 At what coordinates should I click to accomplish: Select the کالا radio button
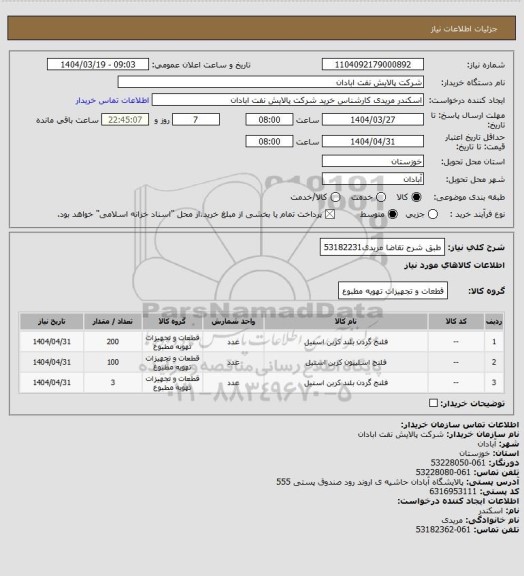tap(416, 197)
